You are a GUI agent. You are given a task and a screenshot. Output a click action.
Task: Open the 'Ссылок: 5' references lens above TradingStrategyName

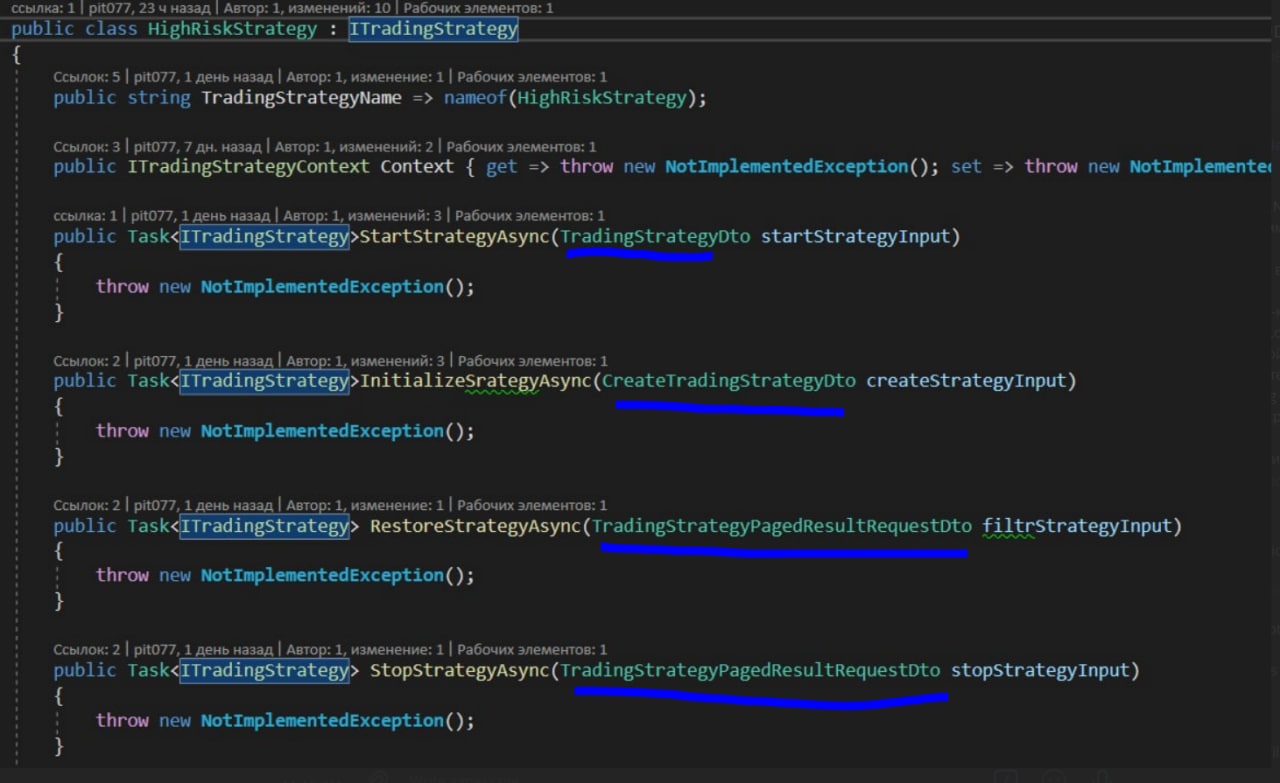[x=87, y=77]
